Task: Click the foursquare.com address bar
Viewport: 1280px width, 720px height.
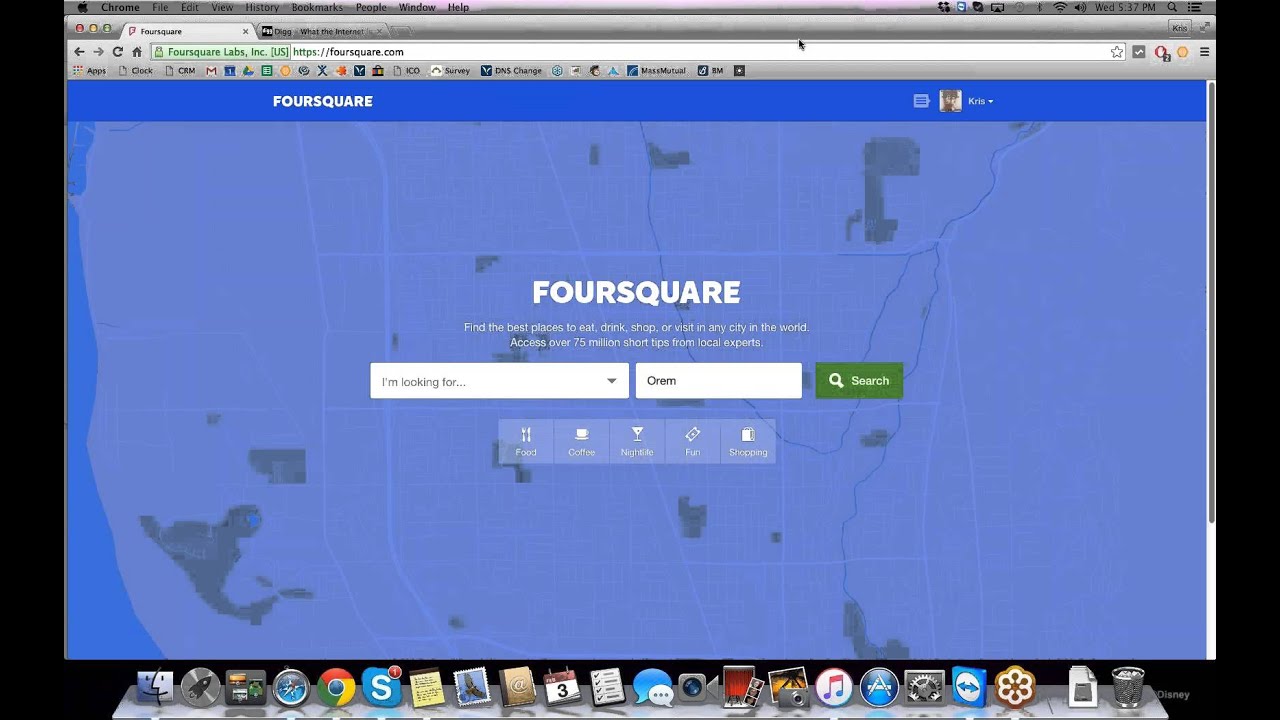Action: (x=636, y=52)
